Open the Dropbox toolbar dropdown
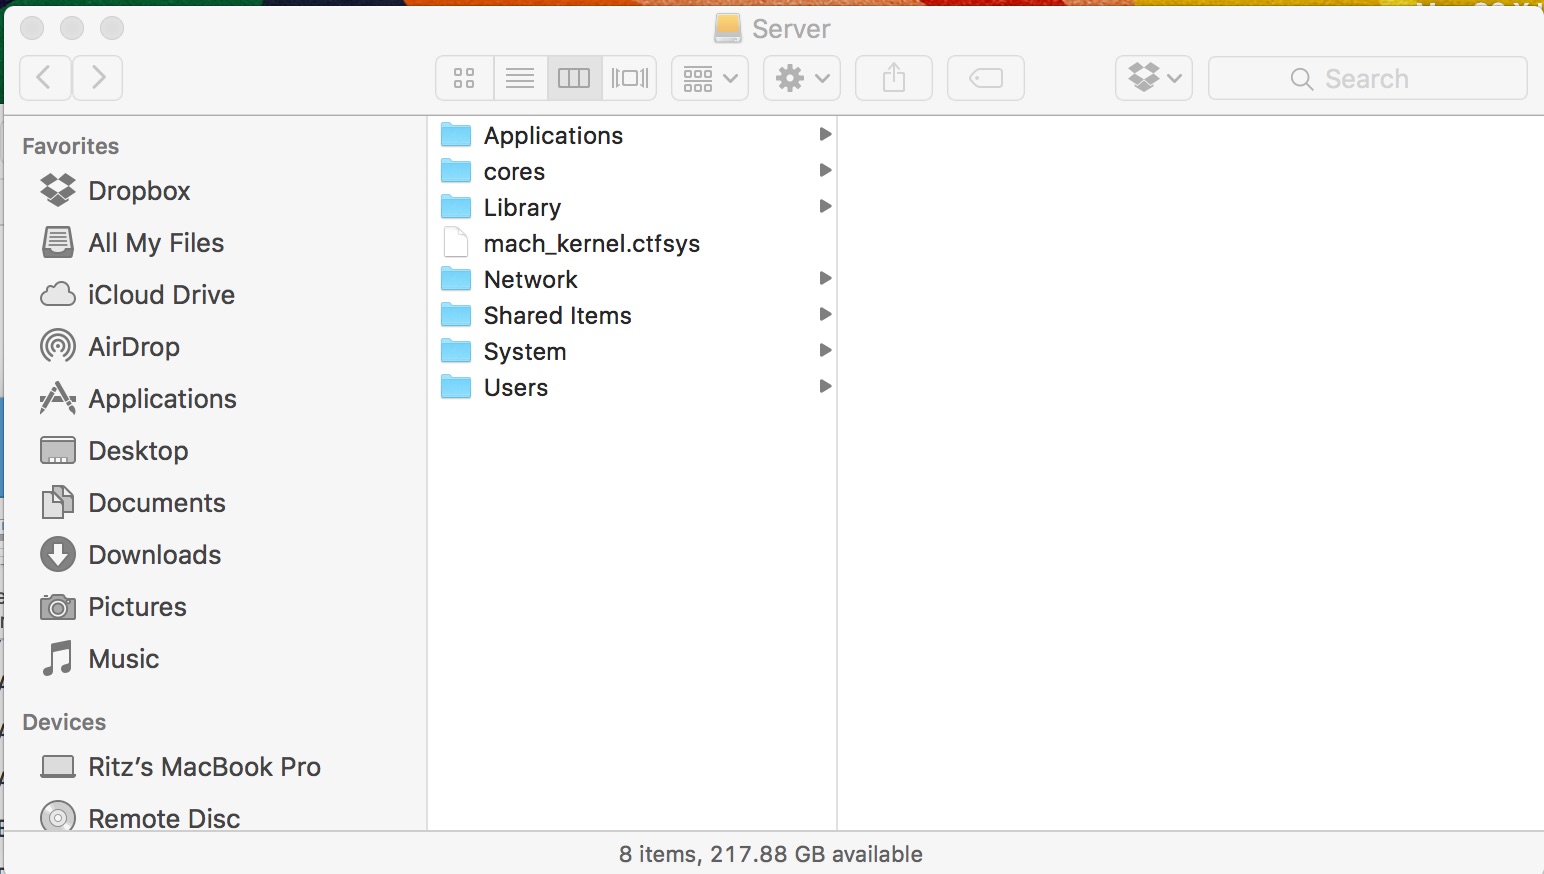 click(1154, 78)
